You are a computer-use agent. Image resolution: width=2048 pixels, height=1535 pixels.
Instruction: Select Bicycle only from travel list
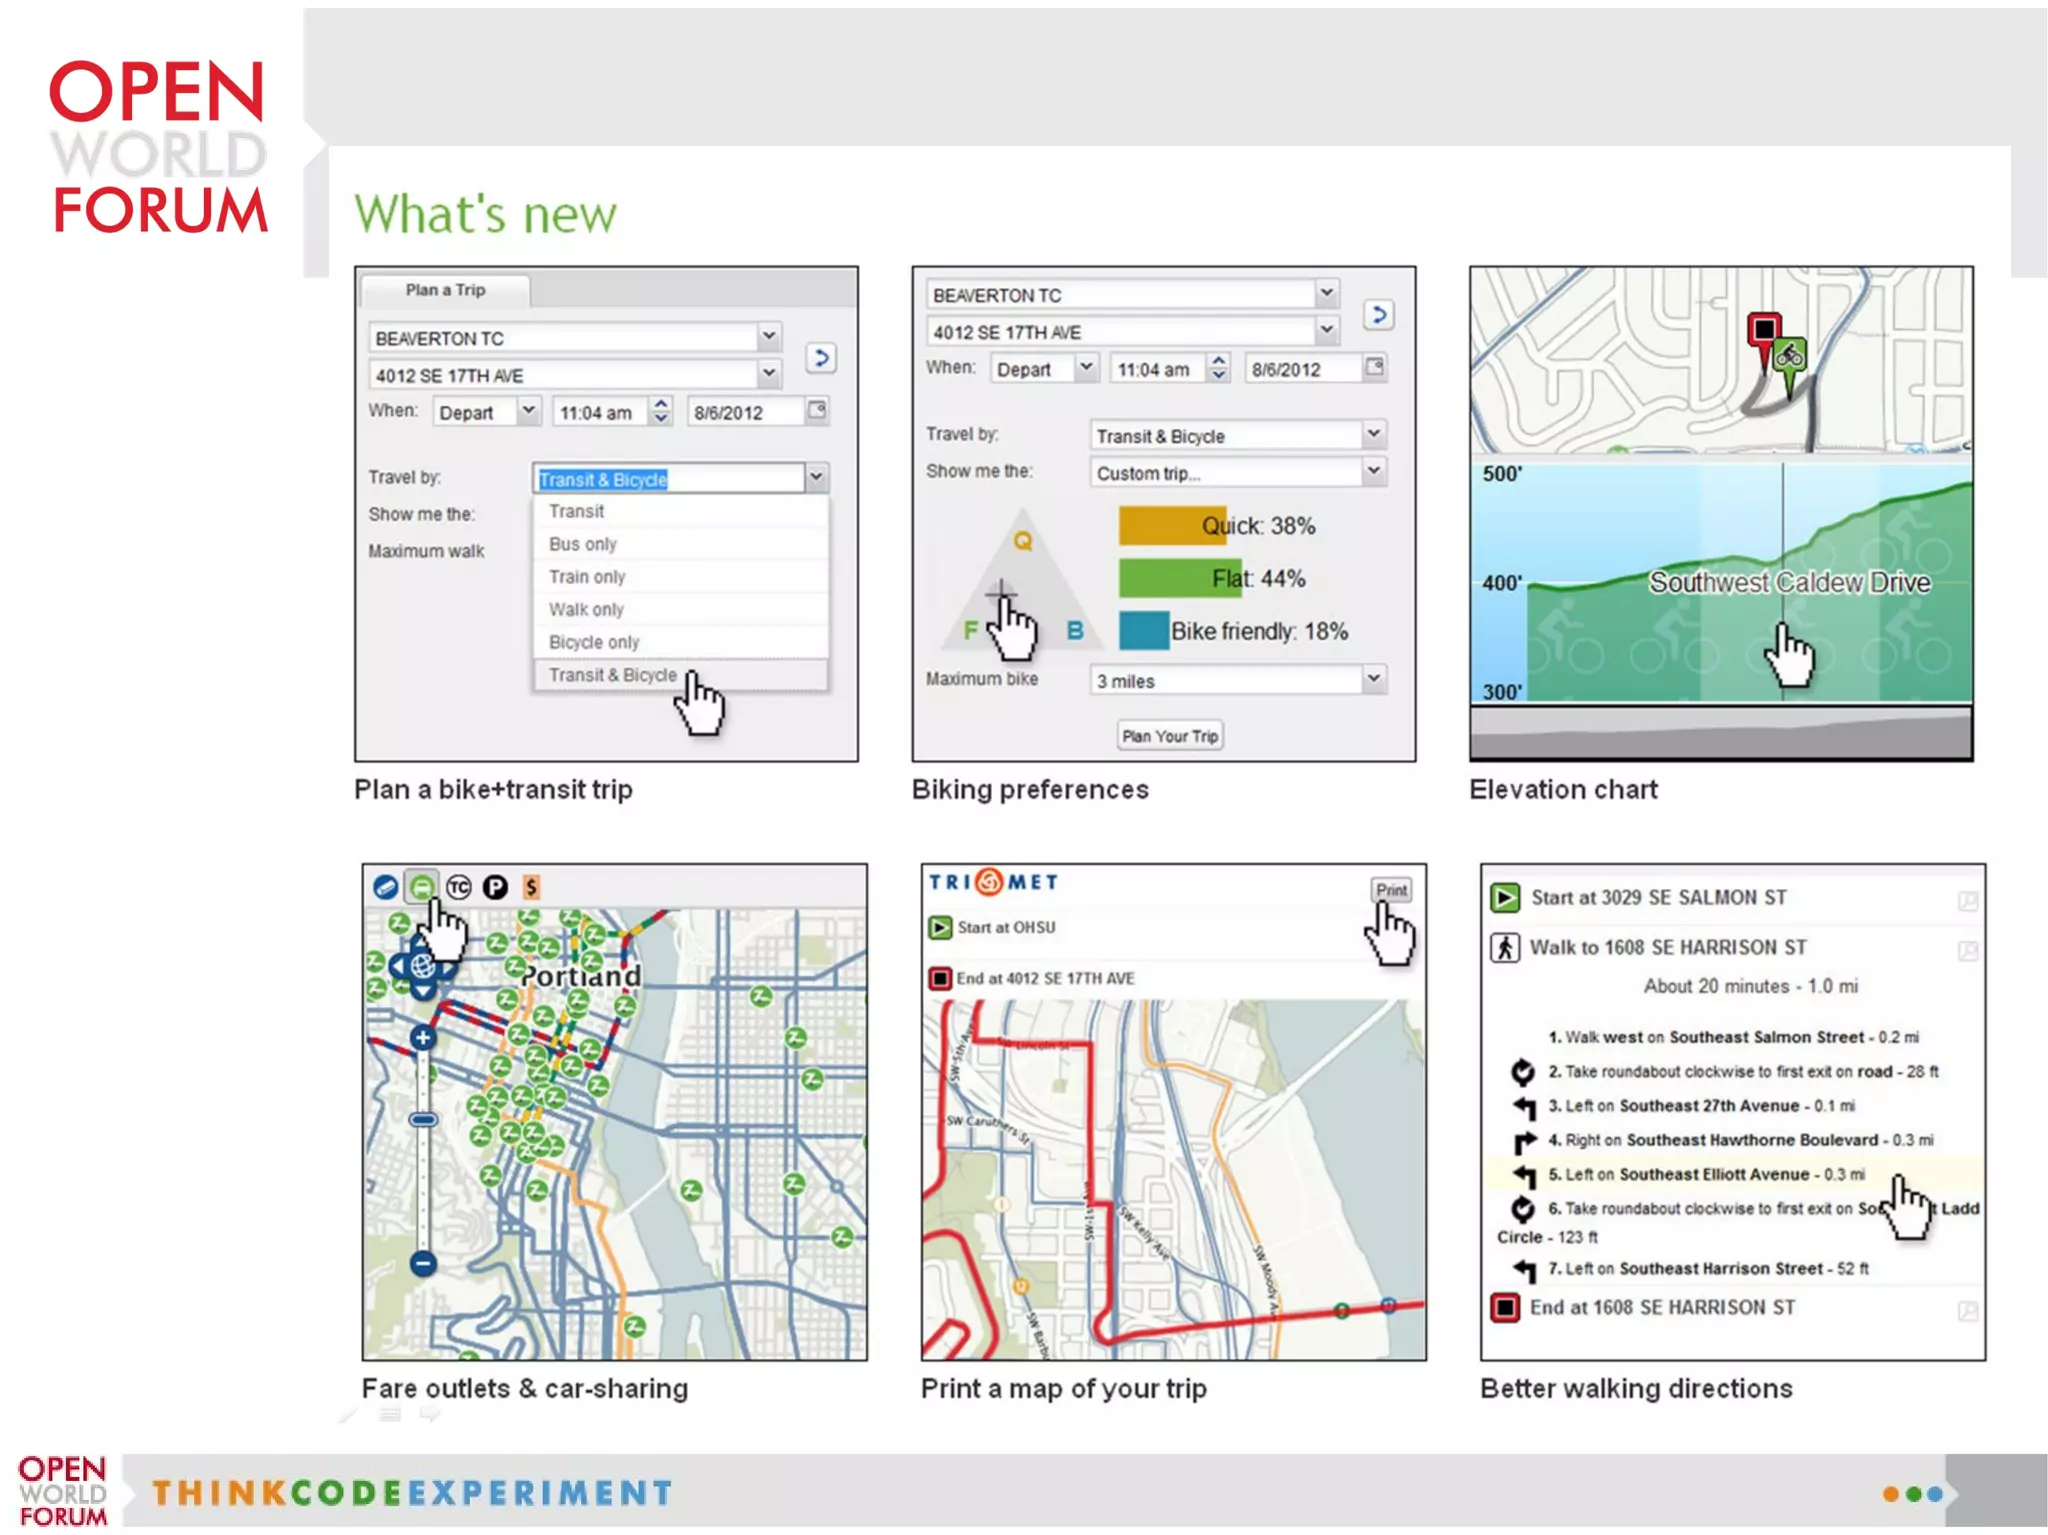coord(594,642)
